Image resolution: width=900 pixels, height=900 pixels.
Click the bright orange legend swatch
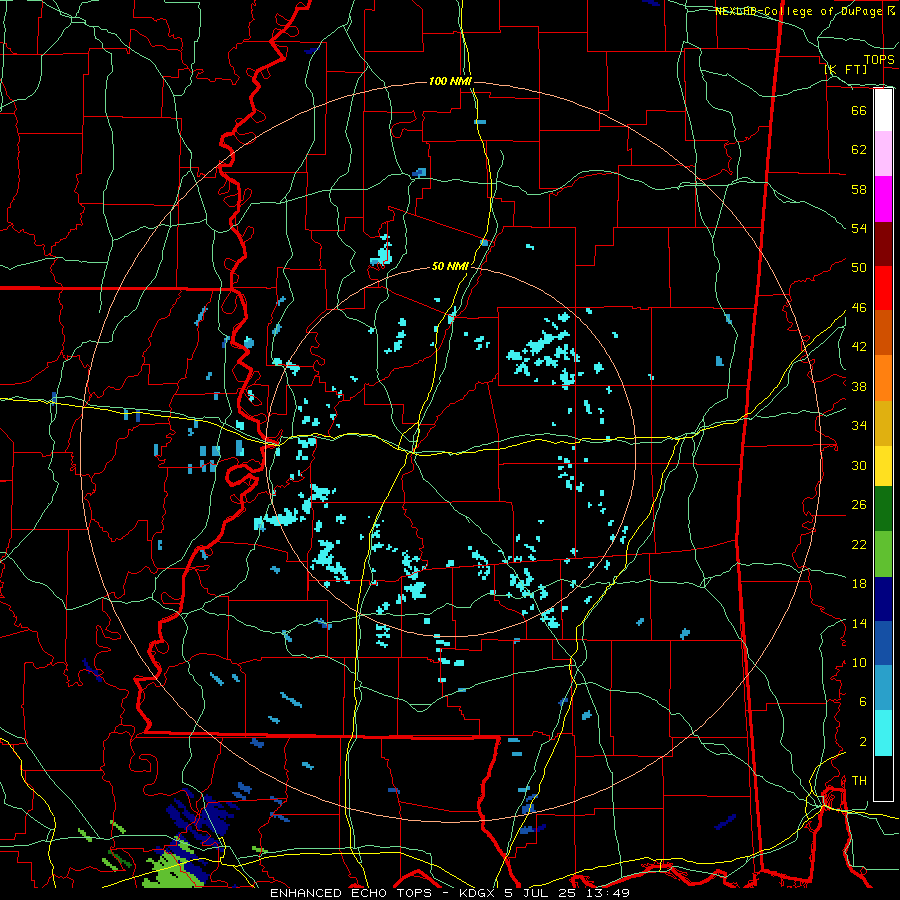(883, 378)
